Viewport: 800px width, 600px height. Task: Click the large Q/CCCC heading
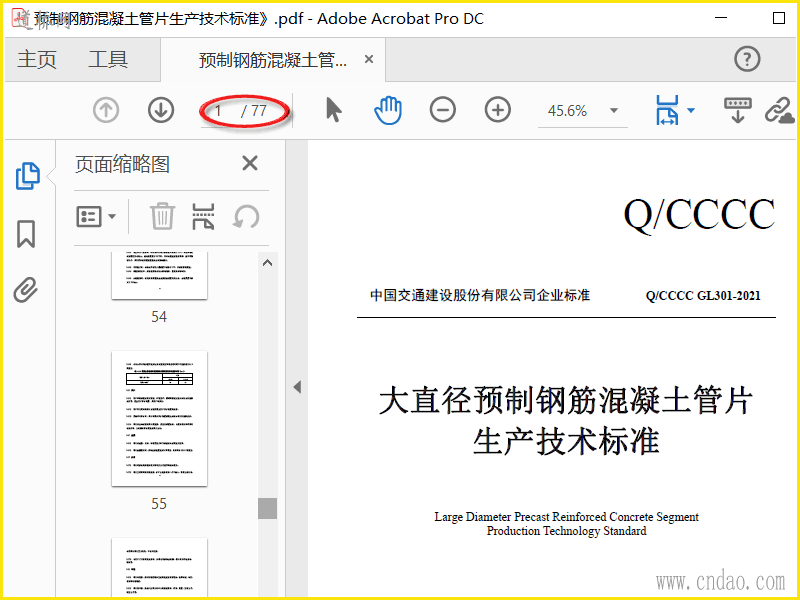pyautogui.click(x=699, y=214)
